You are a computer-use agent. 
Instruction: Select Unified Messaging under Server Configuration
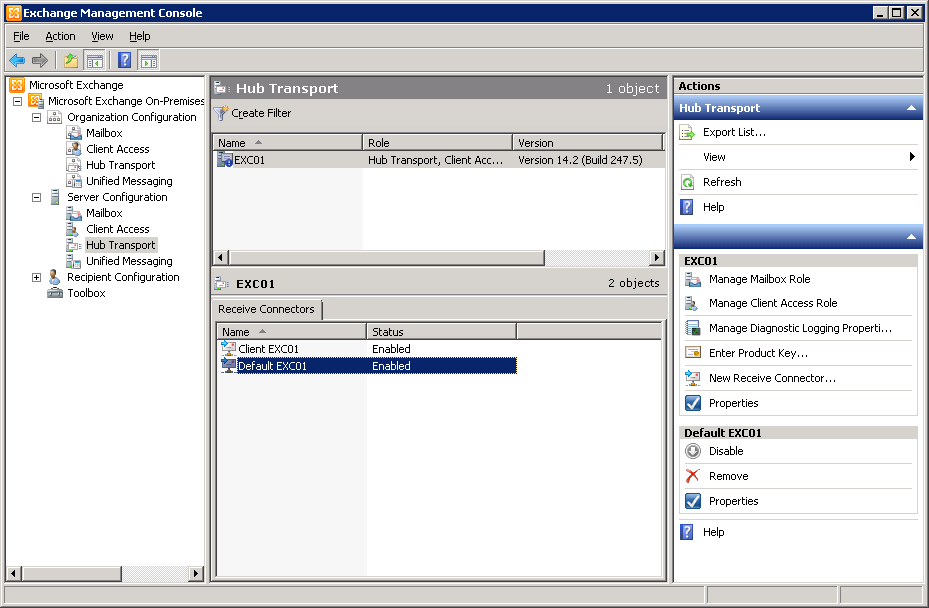129,261
